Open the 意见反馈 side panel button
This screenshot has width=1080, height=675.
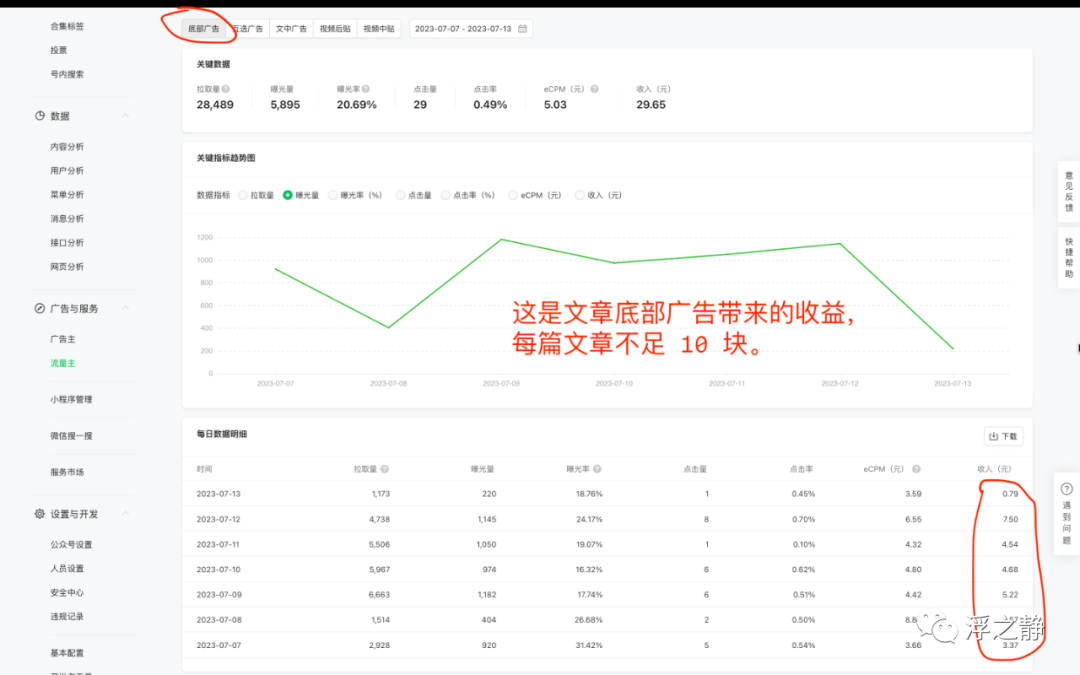[1069, 191]
